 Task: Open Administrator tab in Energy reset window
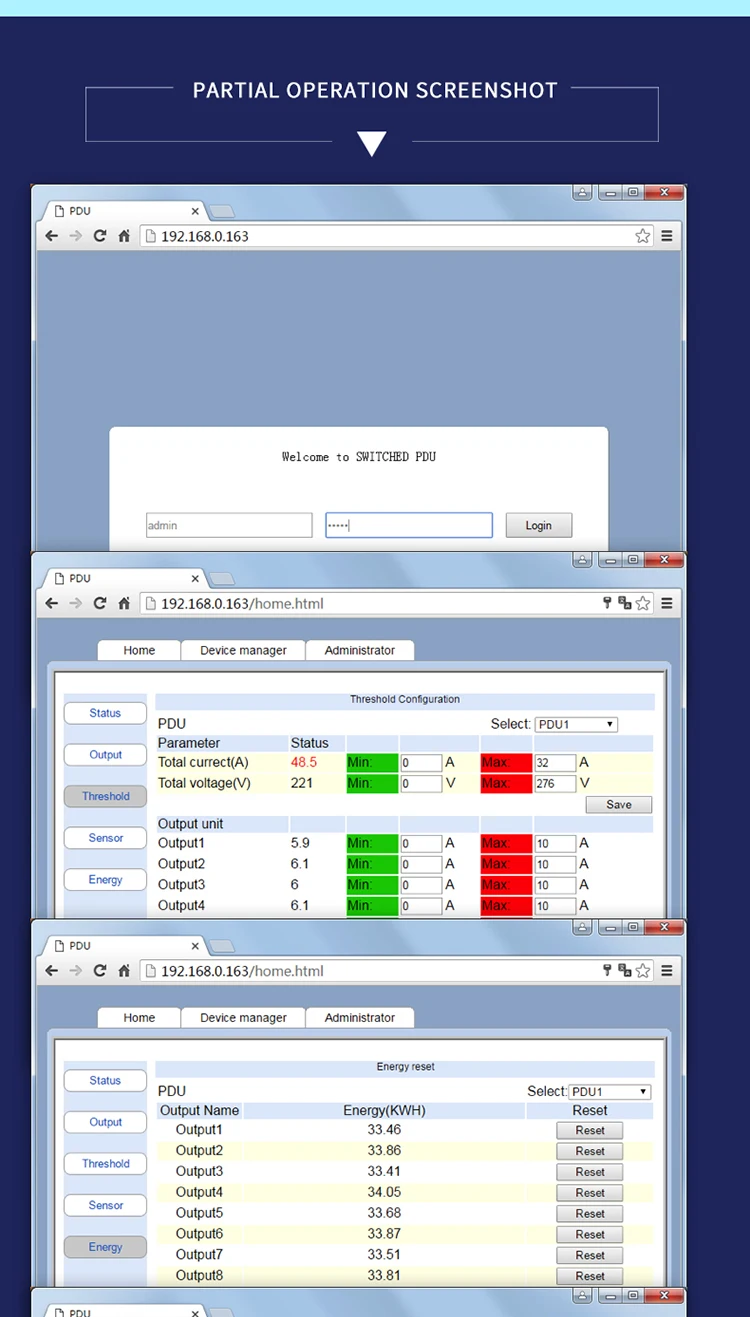pyautogui.click(x=360, y=1017)
